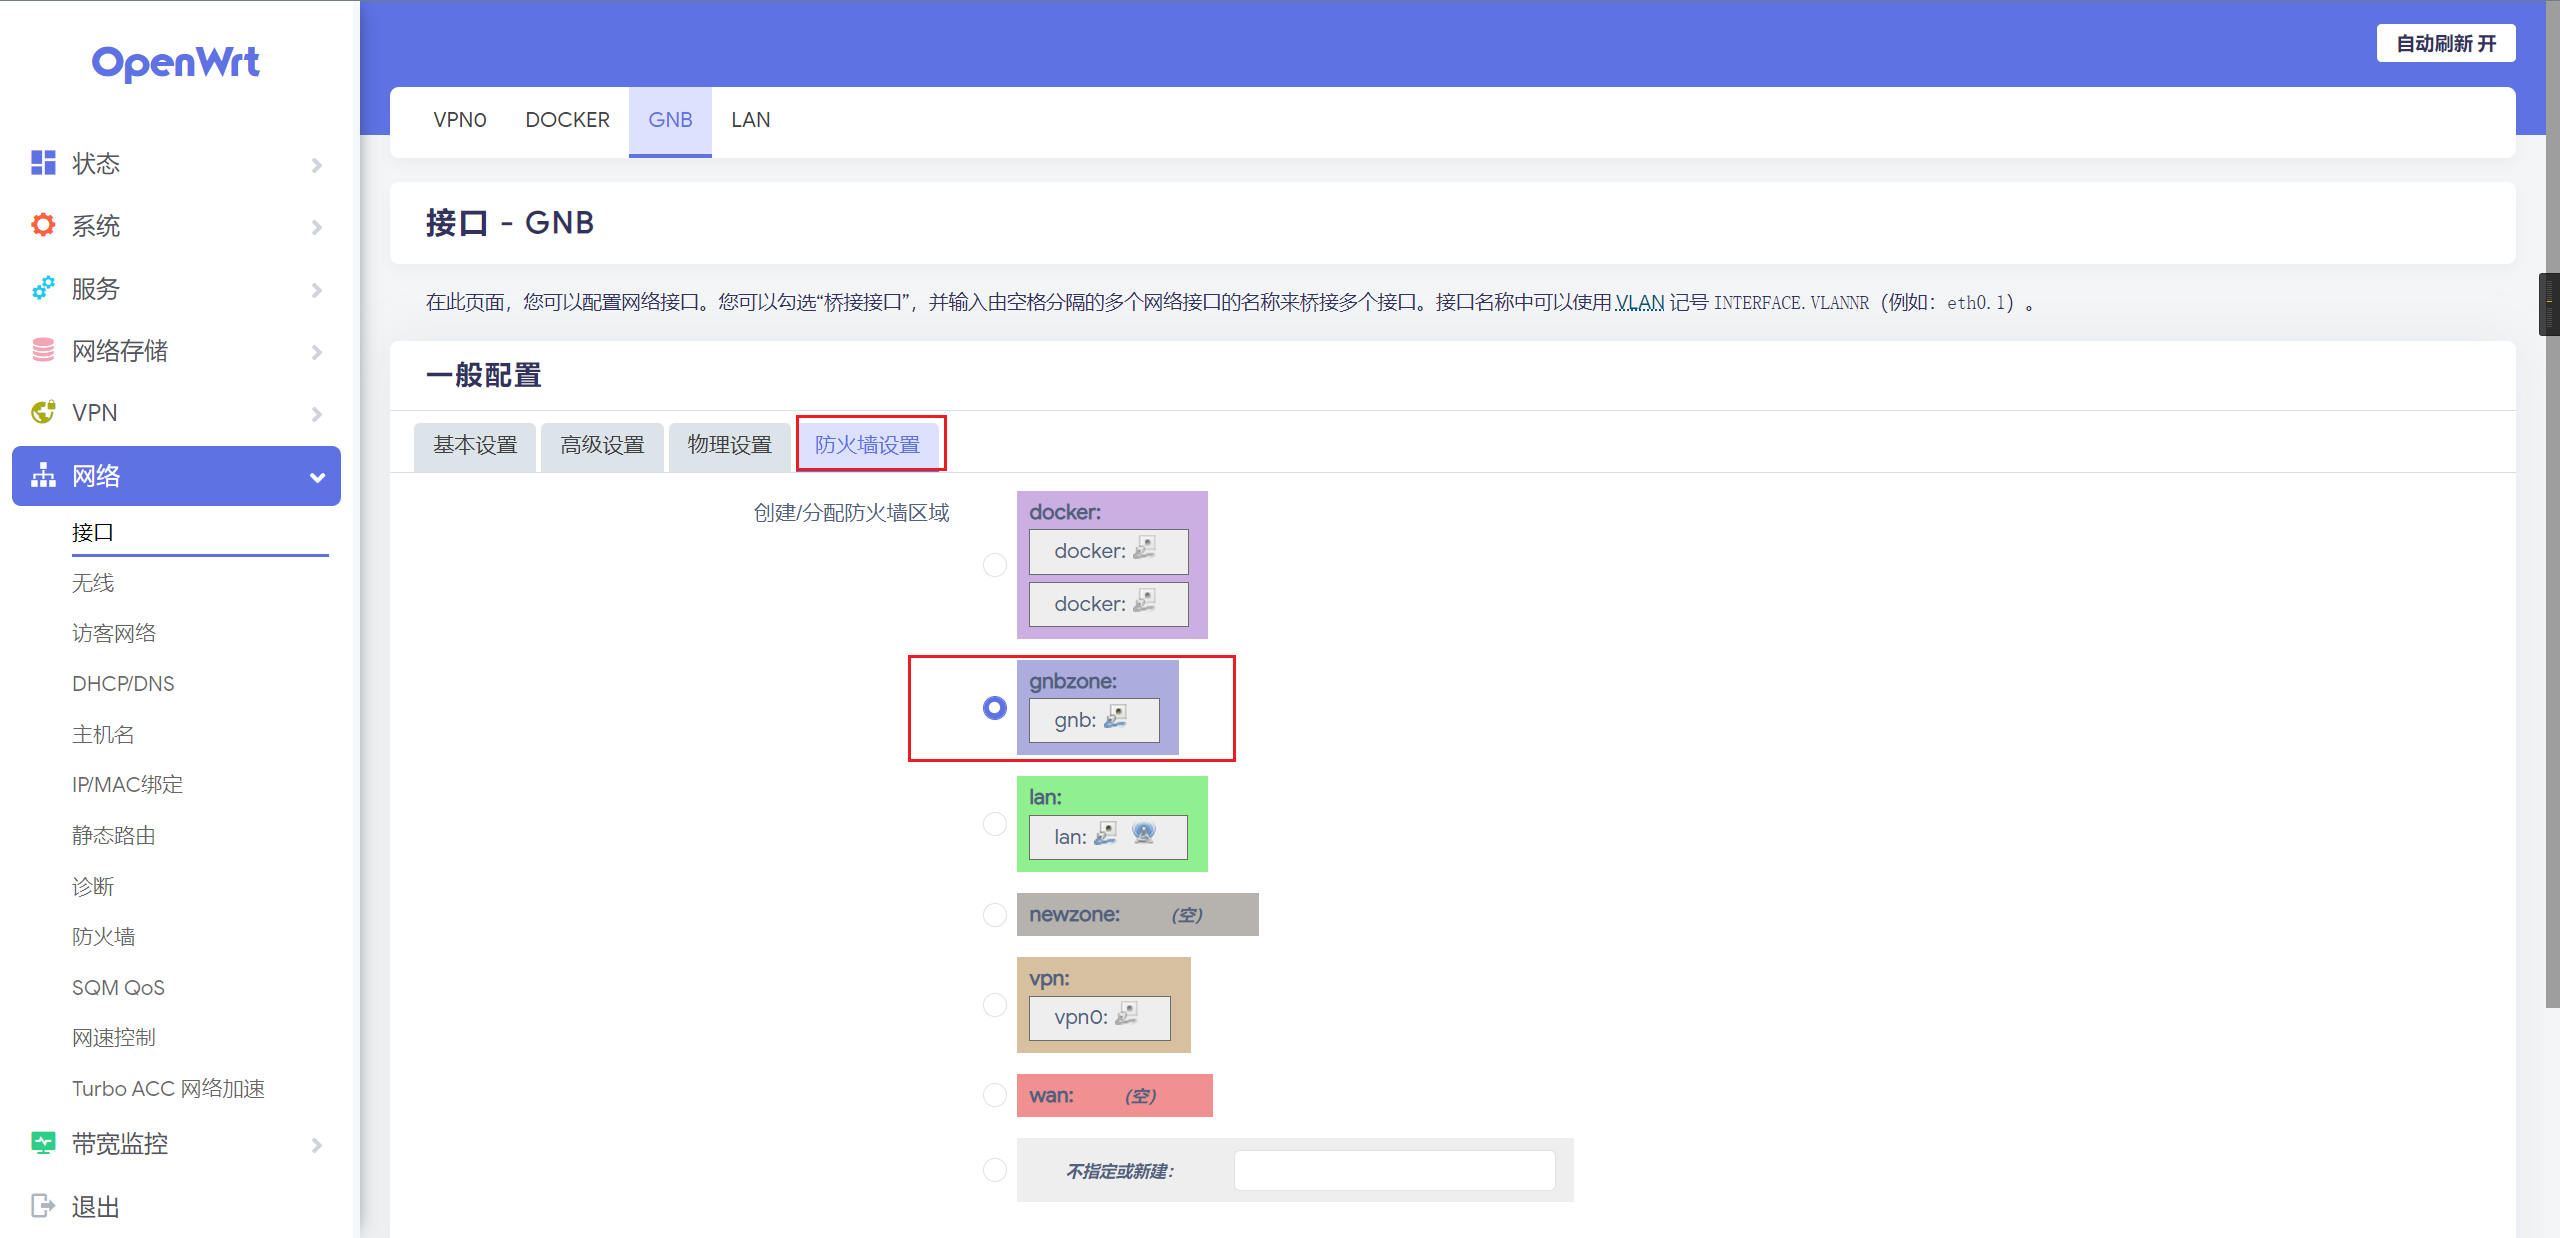
Task: Open the 状态 status menu icon
Action: click(42, 162)
